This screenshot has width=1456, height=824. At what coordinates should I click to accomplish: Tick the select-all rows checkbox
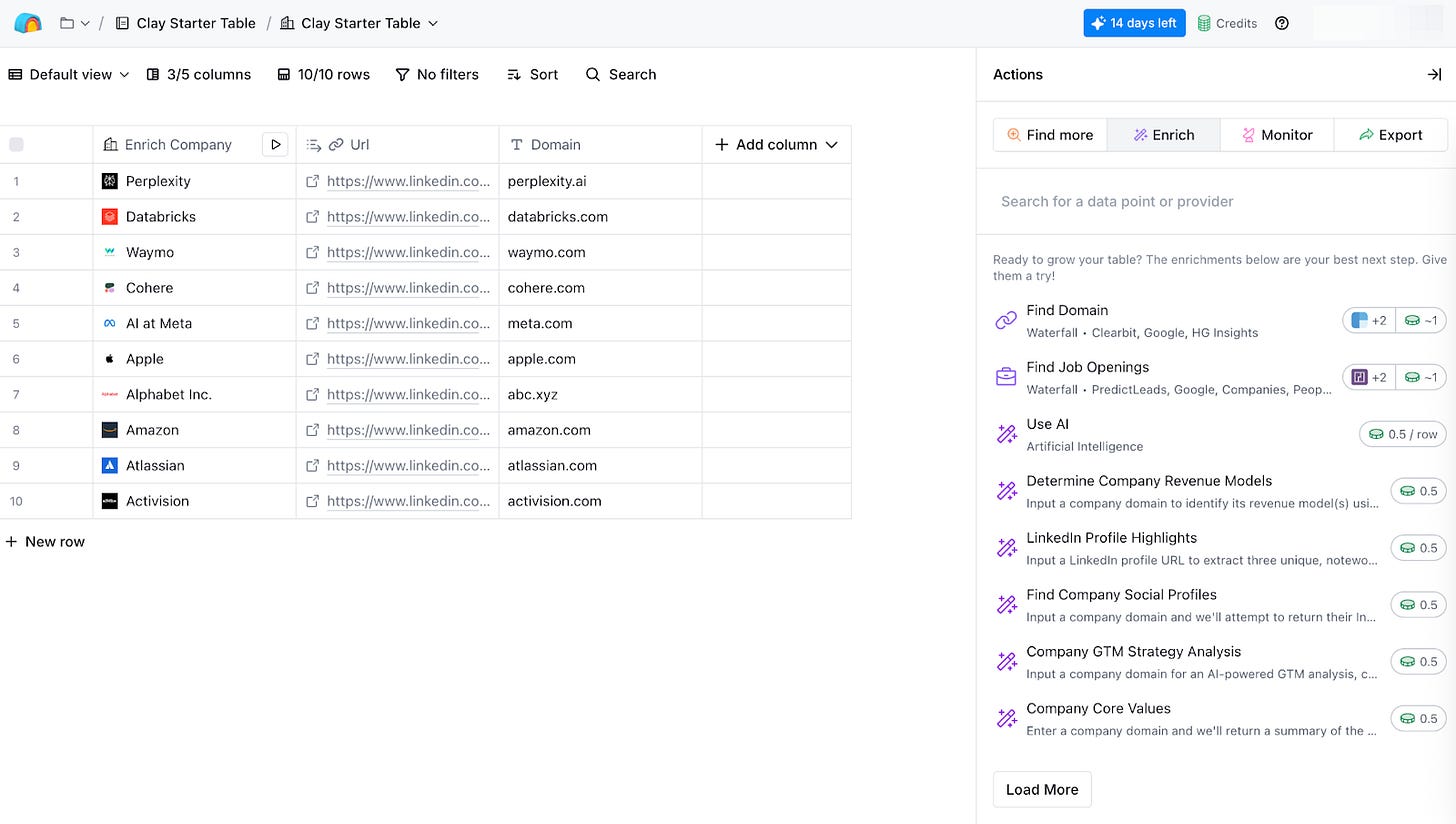16,145
